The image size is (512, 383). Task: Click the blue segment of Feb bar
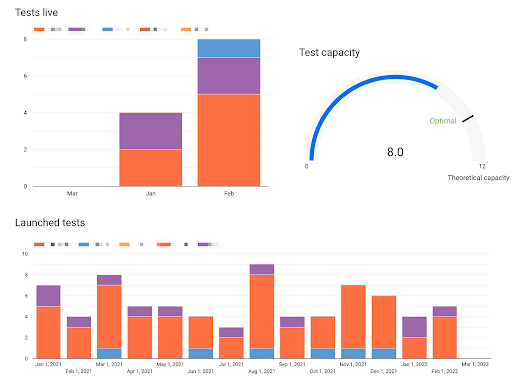click(x=229, y=48)
